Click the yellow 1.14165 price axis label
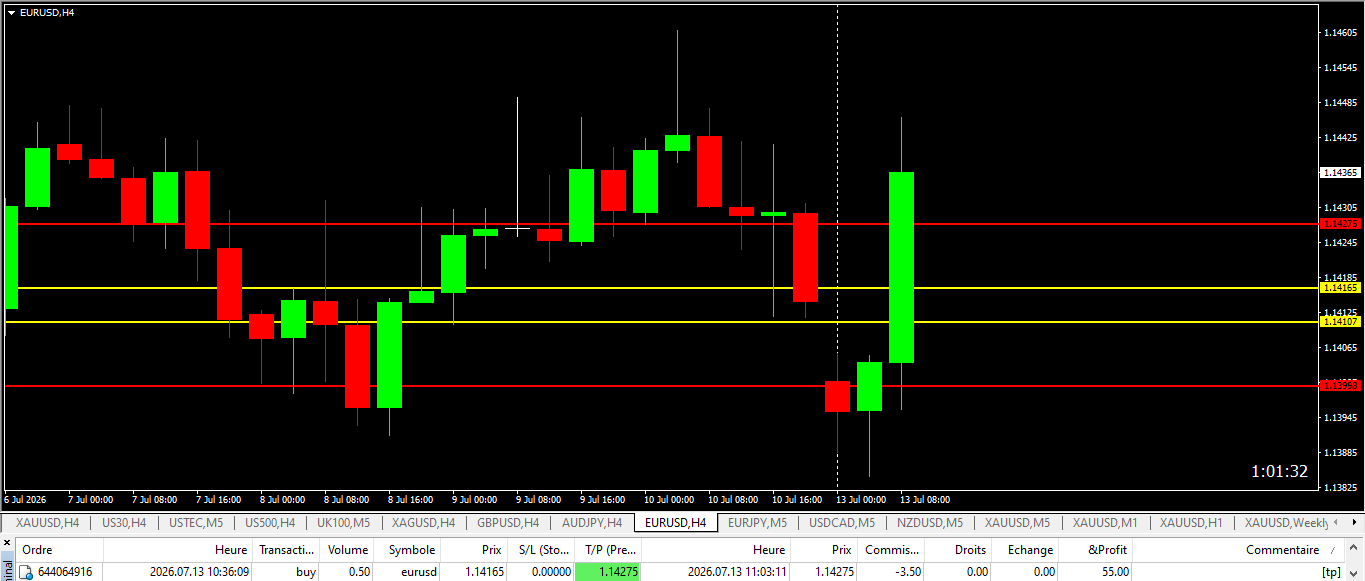 (x=1340, y=287)
